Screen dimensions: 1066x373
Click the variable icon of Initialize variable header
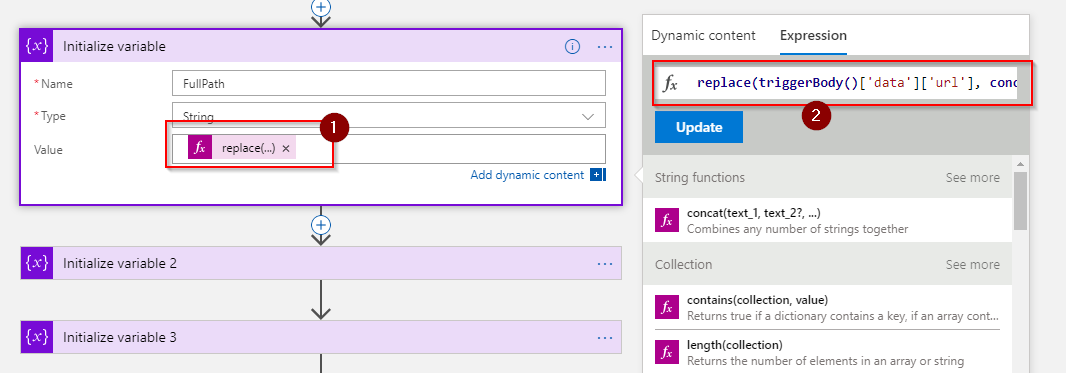click(x=37, y=46)
